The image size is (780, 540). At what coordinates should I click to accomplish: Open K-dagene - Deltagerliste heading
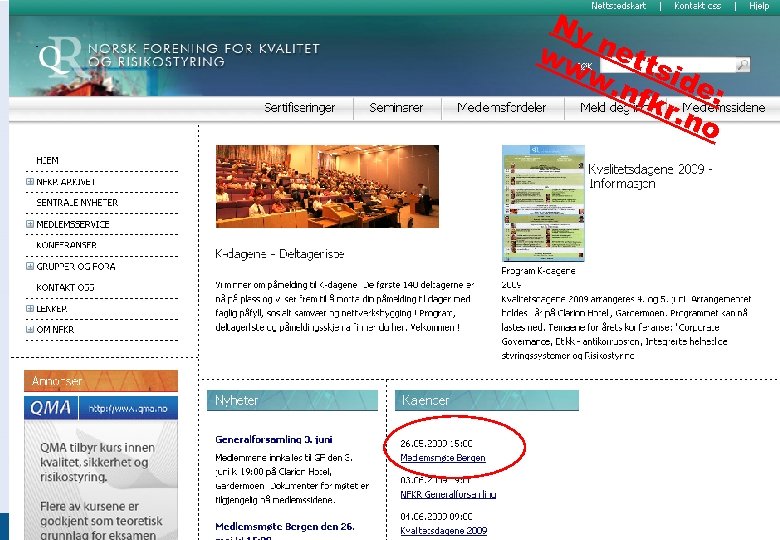(280, 254)
